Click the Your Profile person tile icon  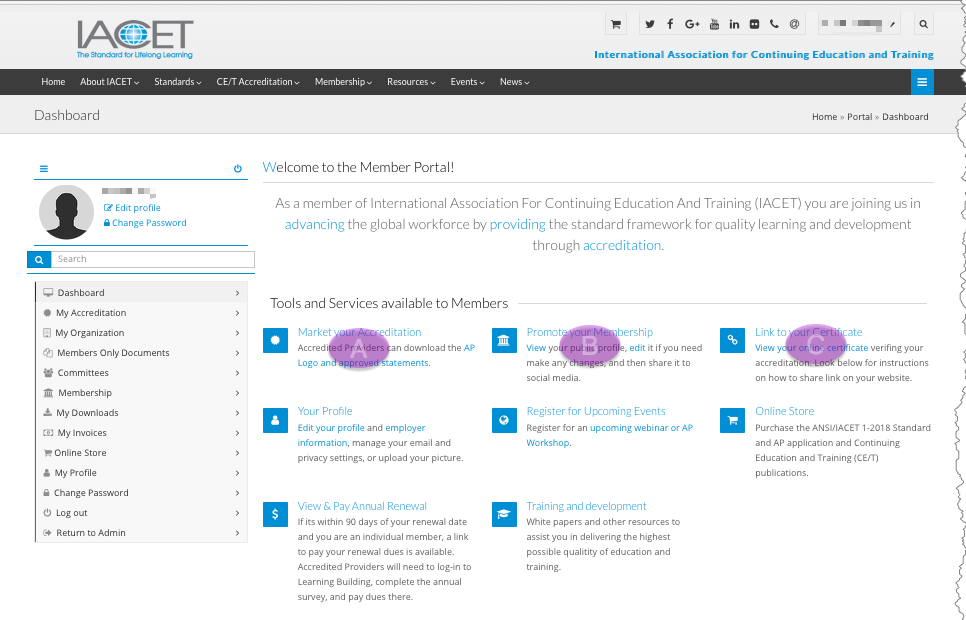click(275, 420)
